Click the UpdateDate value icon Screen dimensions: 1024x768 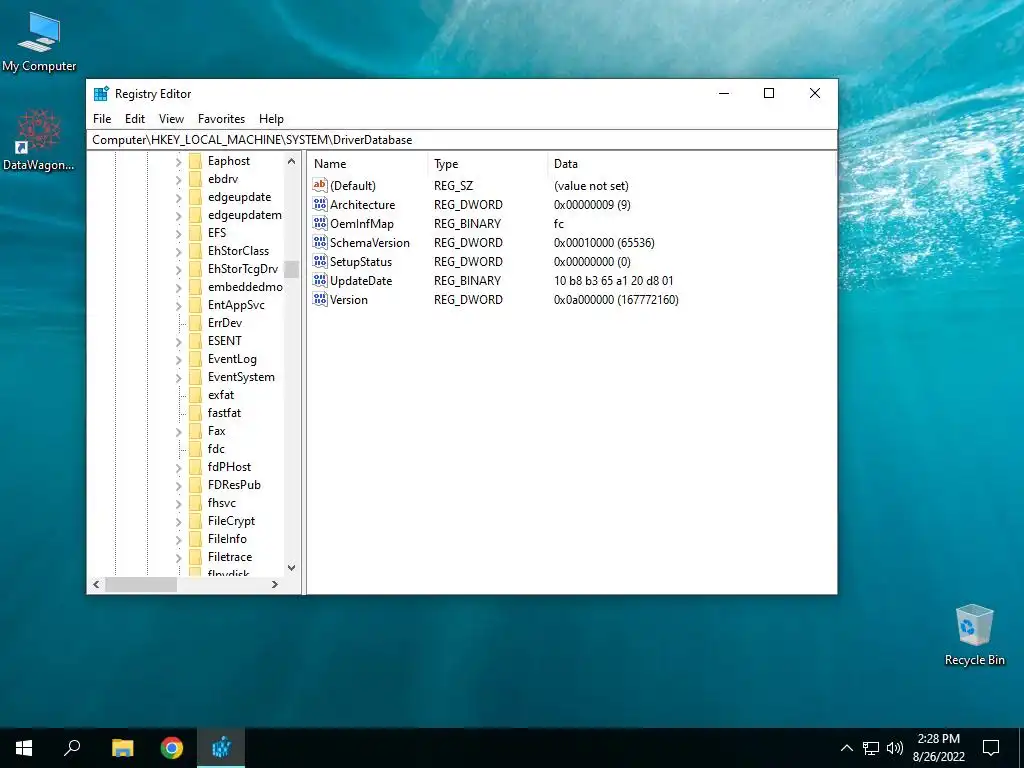(319, 280)
